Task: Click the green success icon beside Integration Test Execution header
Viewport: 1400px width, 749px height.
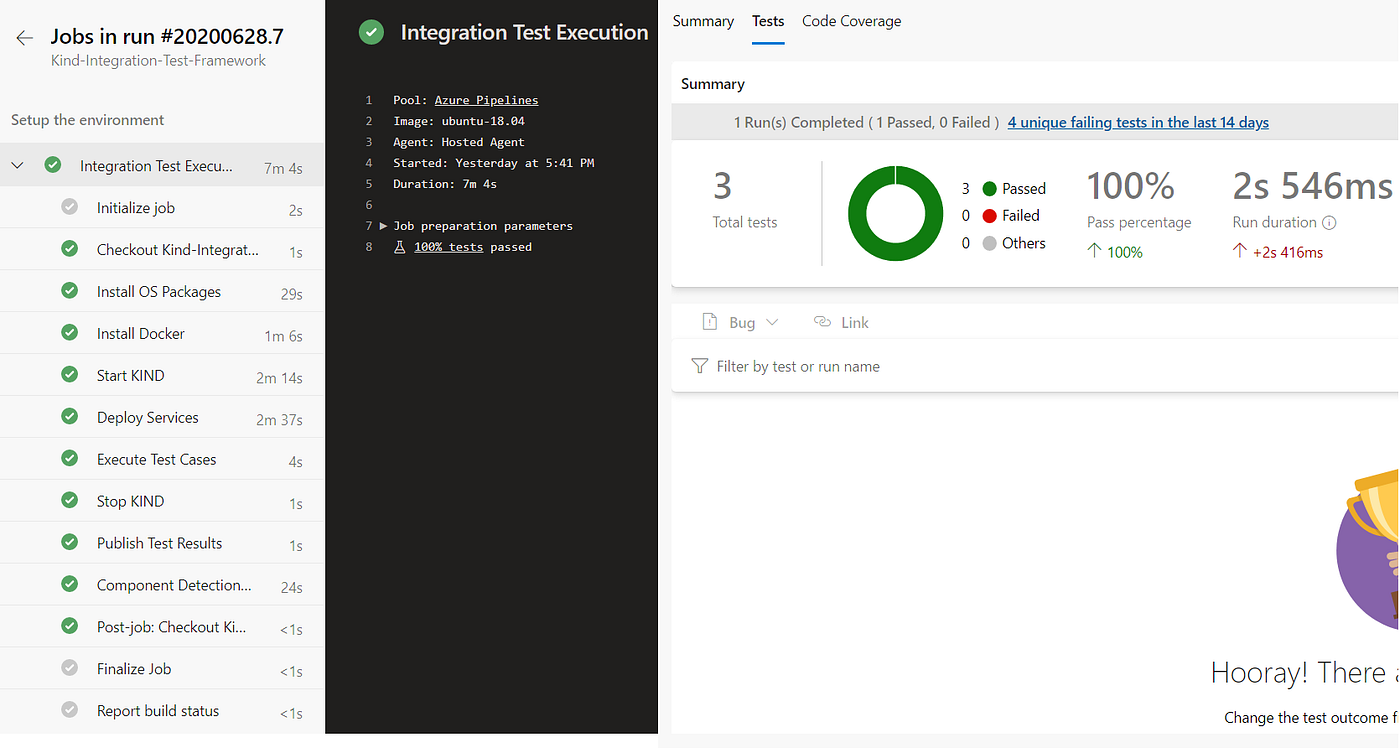Action: 371,32
